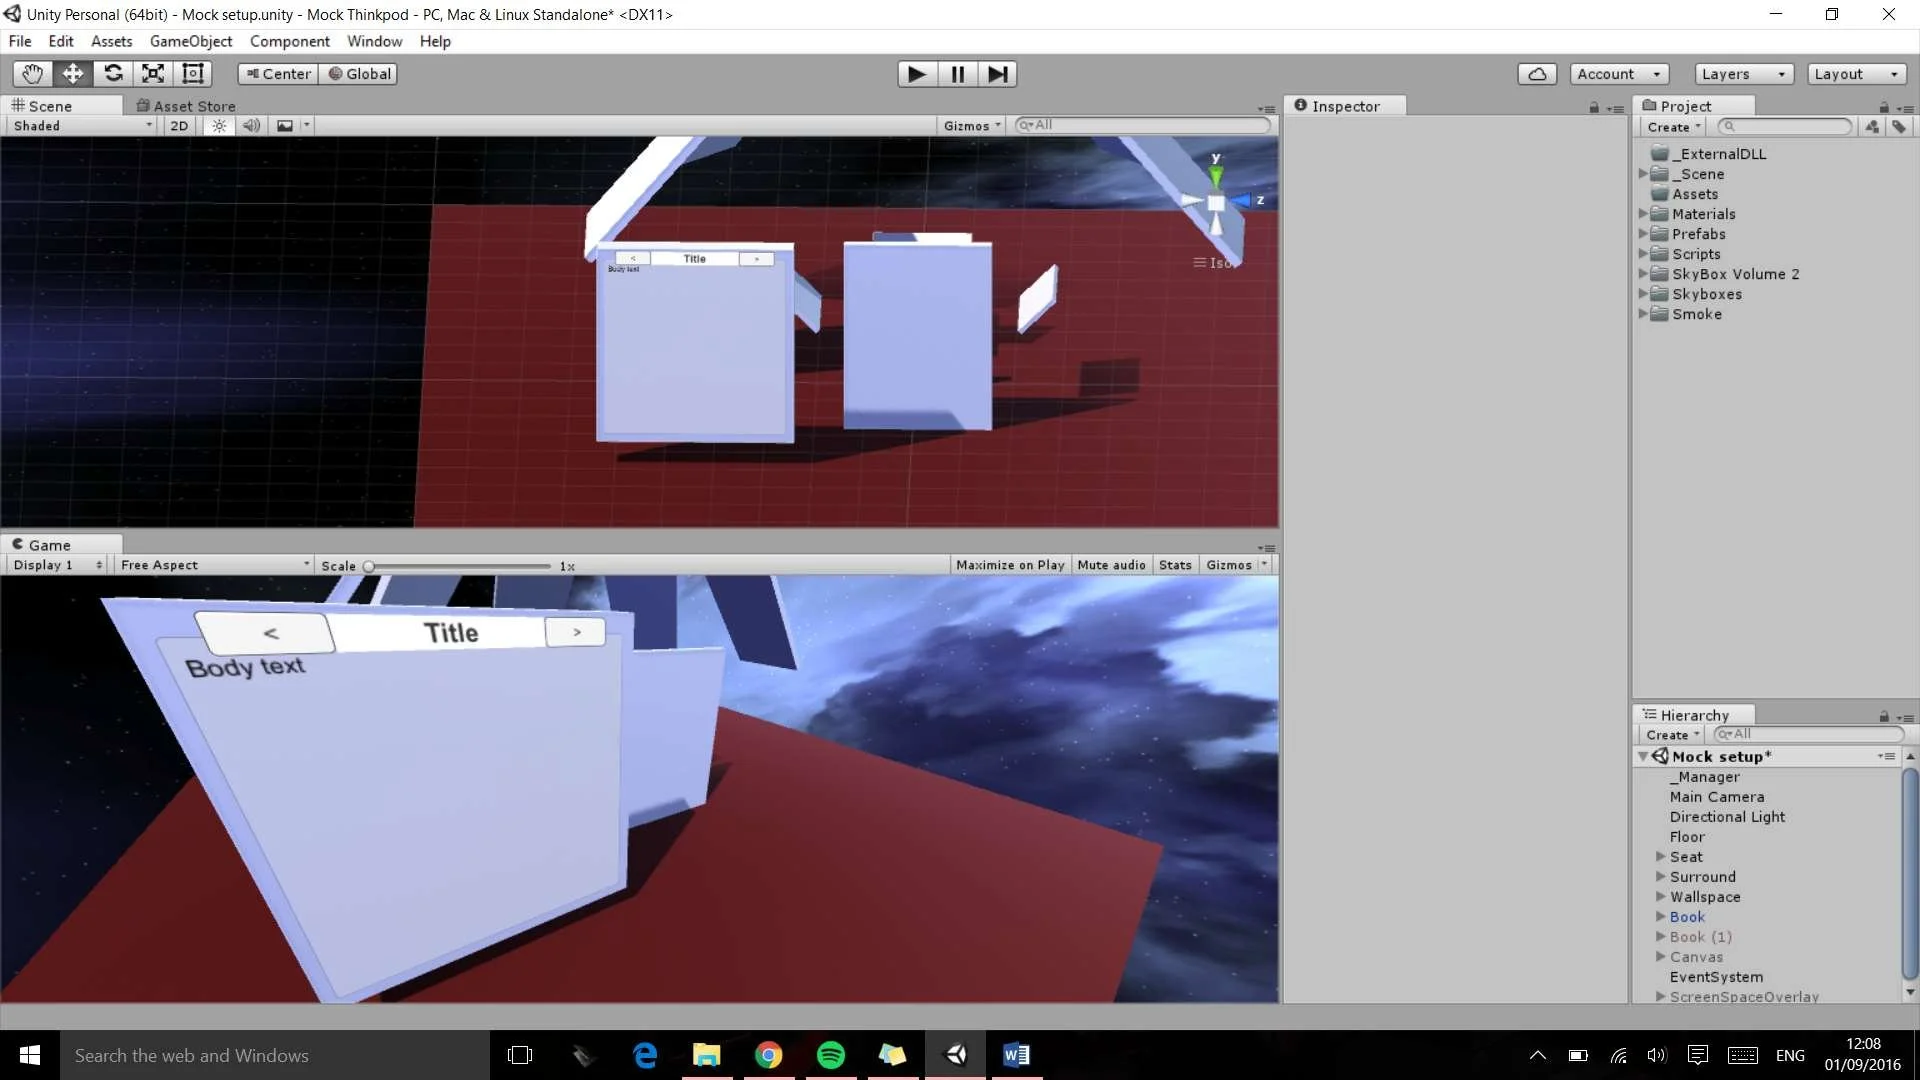Select the Hand tool in toolbar
This screenshot has height=1080, width=1920.
tap(32, 74)
